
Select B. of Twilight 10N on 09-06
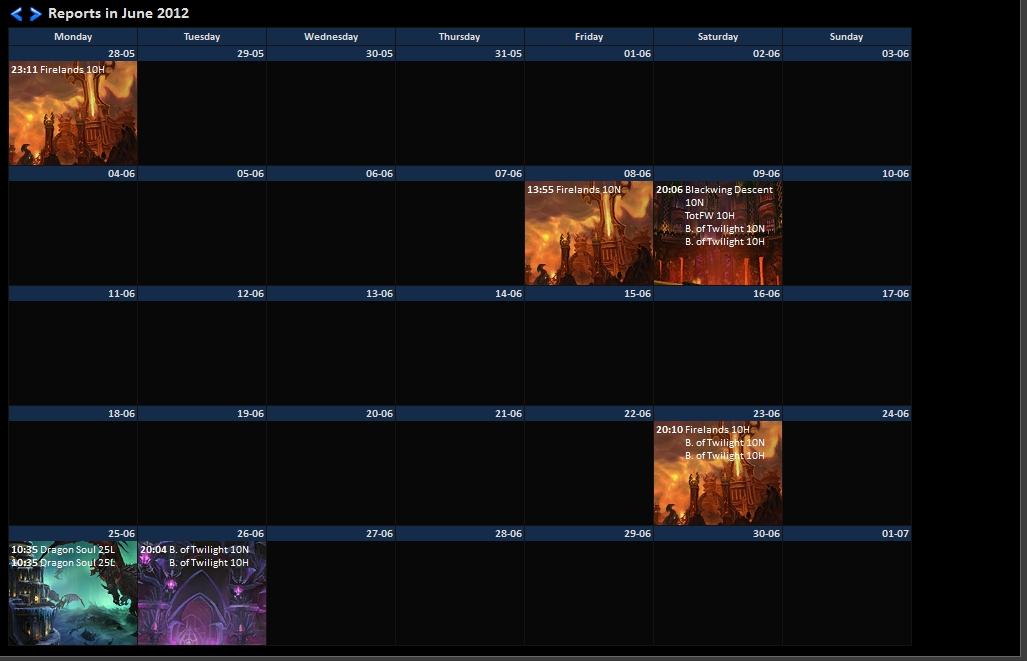click(724, 229)
